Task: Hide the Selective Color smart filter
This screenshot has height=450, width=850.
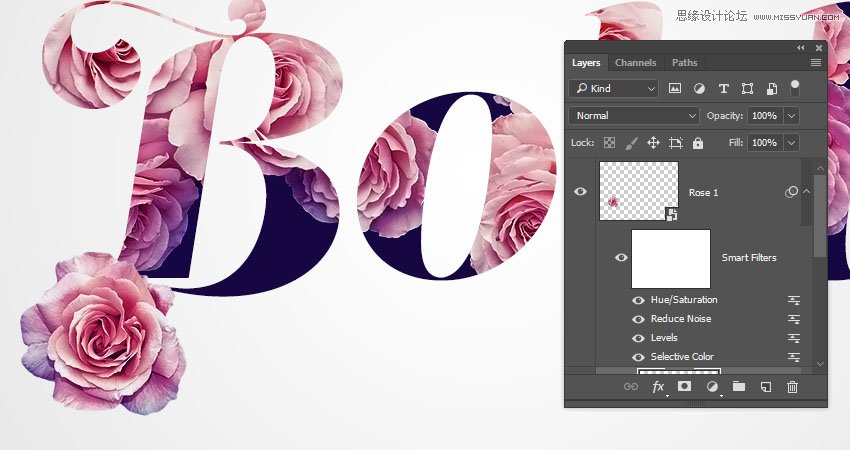Action: 638,357
